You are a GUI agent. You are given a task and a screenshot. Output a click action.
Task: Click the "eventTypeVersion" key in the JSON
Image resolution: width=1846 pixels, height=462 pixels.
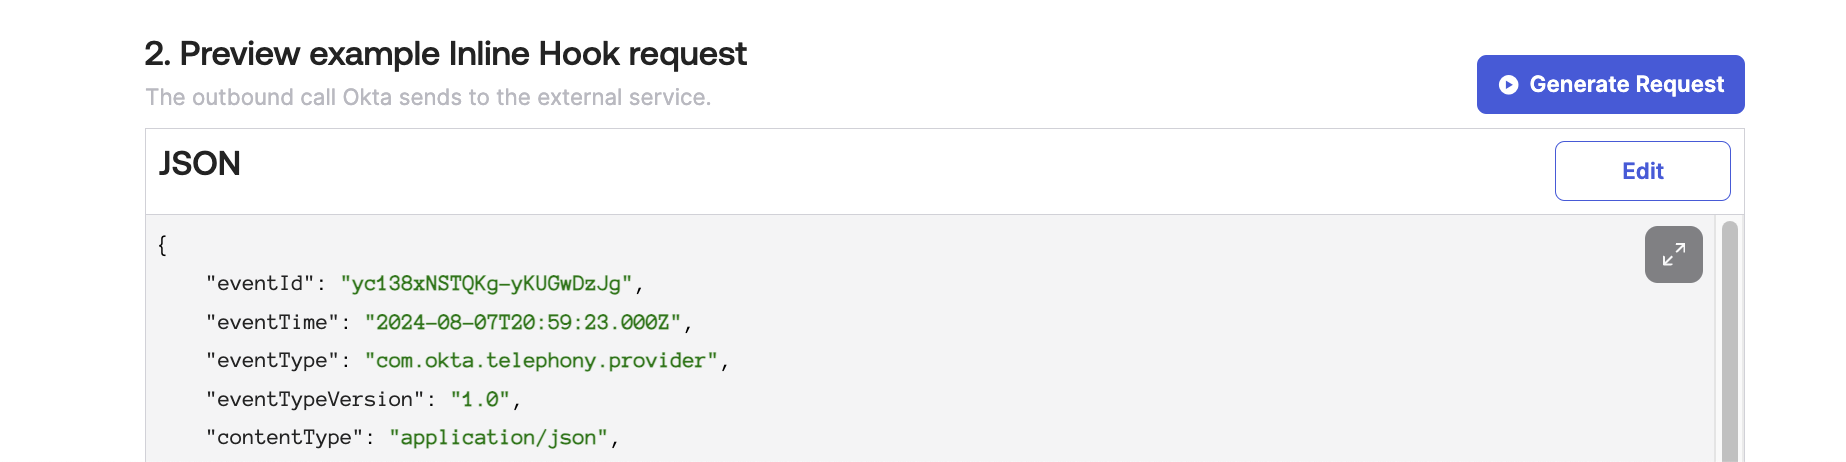coord(314,400)
